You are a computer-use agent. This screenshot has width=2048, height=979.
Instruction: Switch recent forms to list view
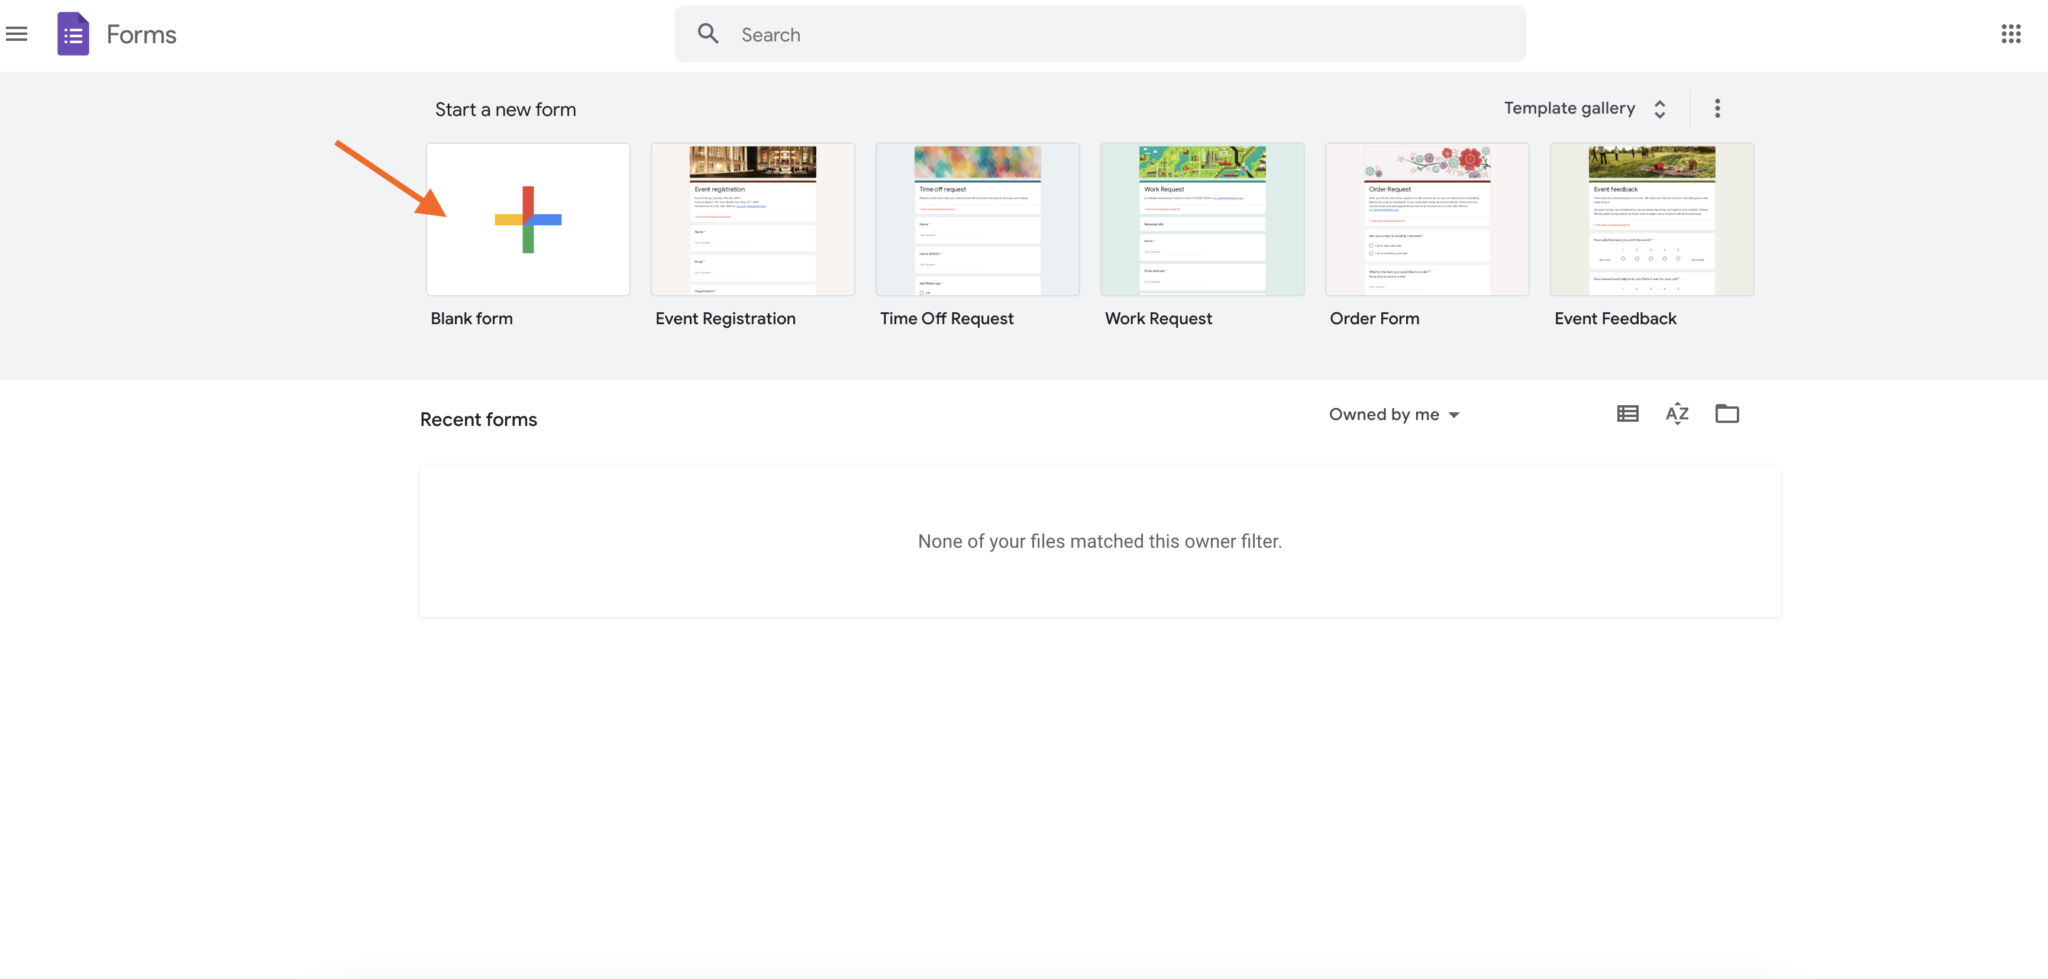coord(1626,413)
